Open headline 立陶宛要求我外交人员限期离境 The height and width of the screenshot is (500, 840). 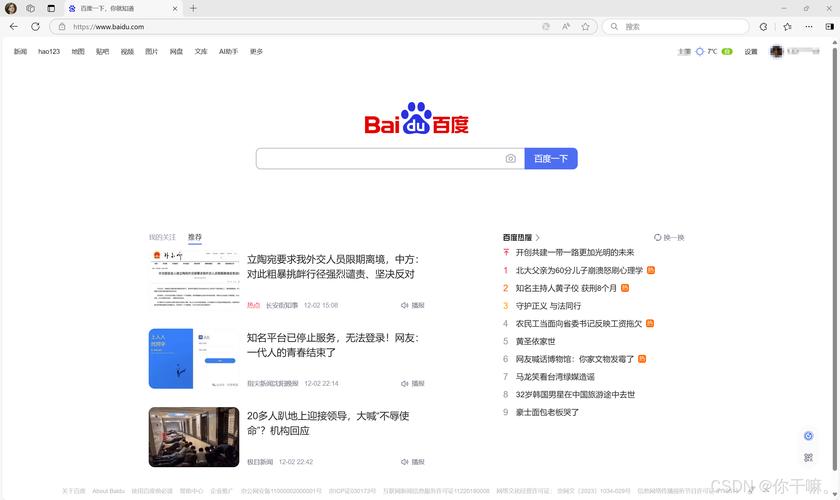click(333, 267)
